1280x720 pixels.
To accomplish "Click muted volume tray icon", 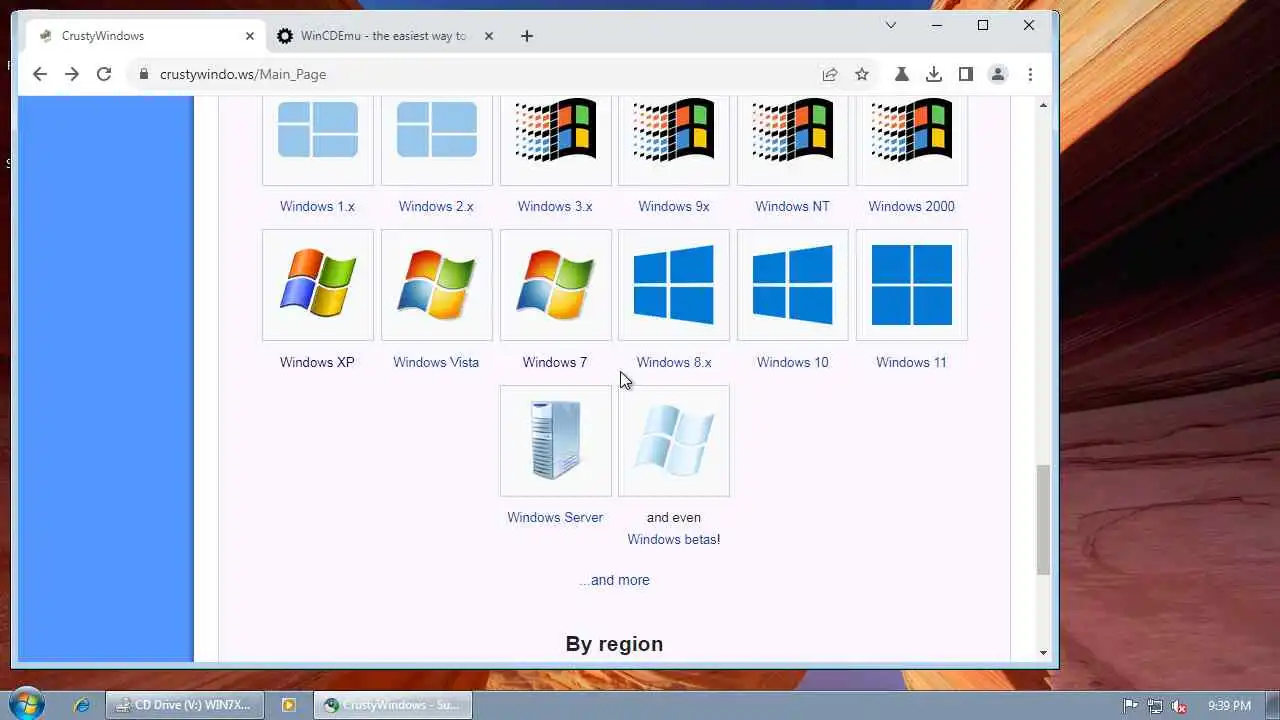I will (1179, 706).
